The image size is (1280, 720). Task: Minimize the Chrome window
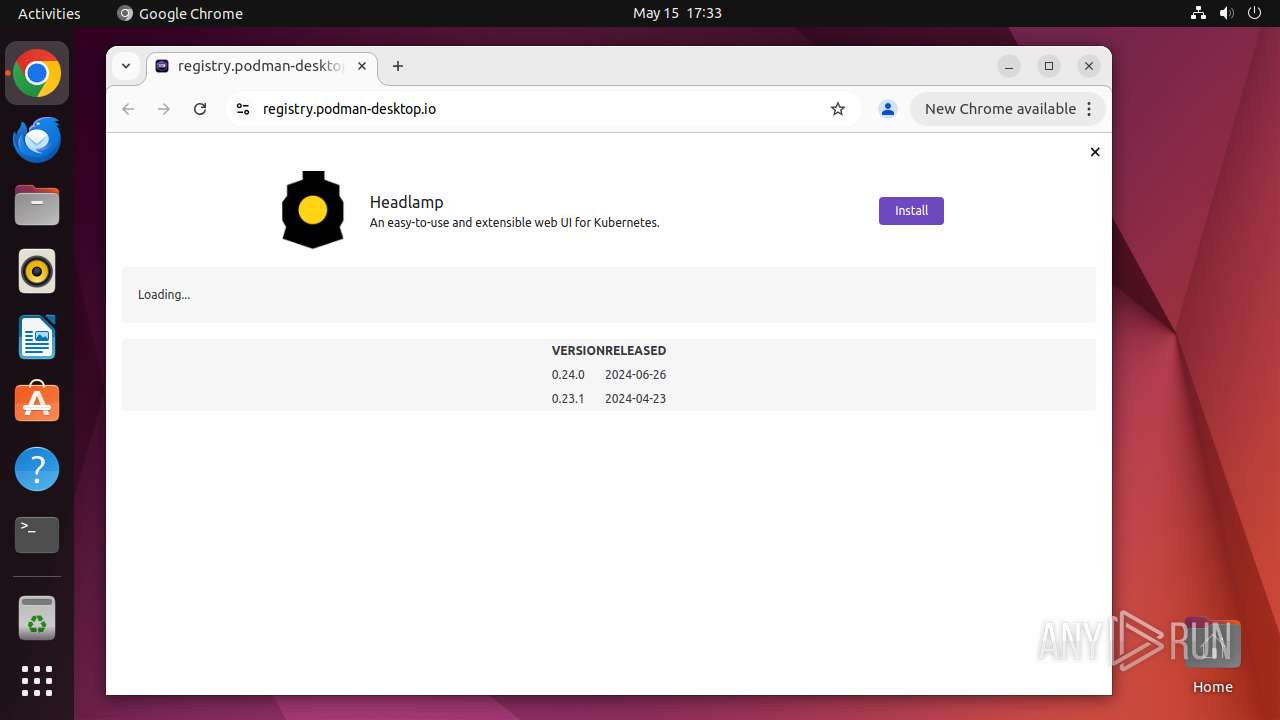tap(1009, 66)
